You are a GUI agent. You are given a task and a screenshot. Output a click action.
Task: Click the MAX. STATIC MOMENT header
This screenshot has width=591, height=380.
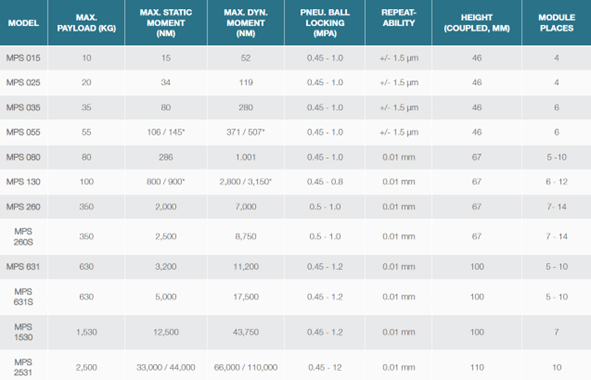click(x=166, y=23)
